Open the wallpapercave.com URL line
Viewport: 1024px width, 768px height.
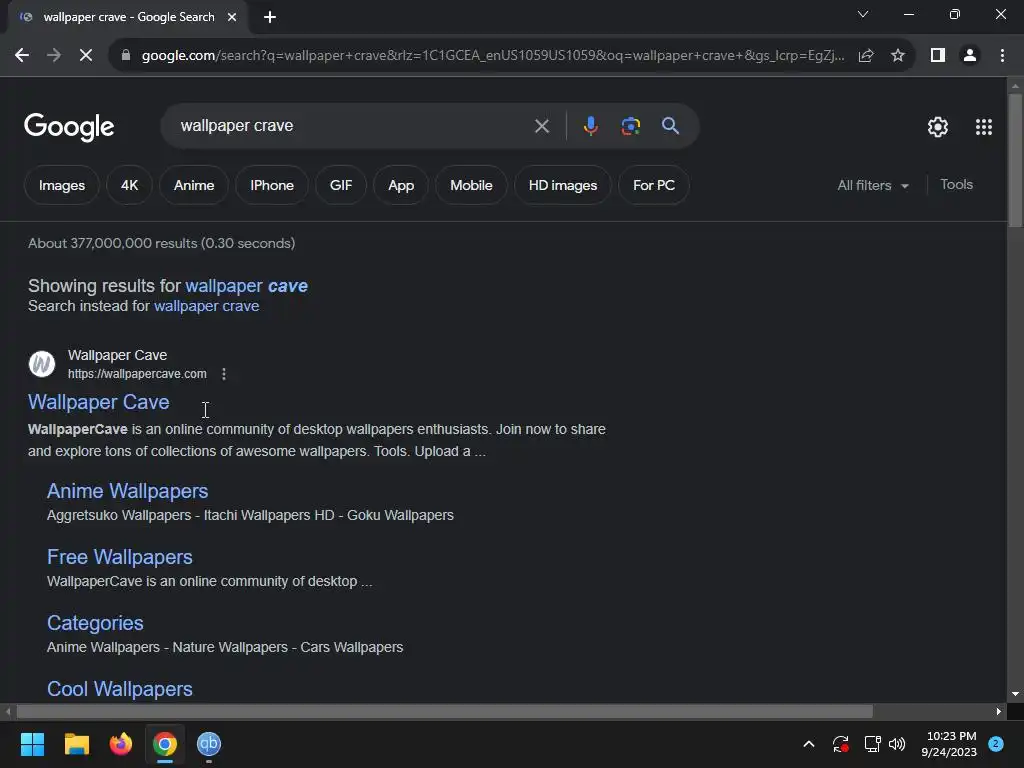point(137,374)
